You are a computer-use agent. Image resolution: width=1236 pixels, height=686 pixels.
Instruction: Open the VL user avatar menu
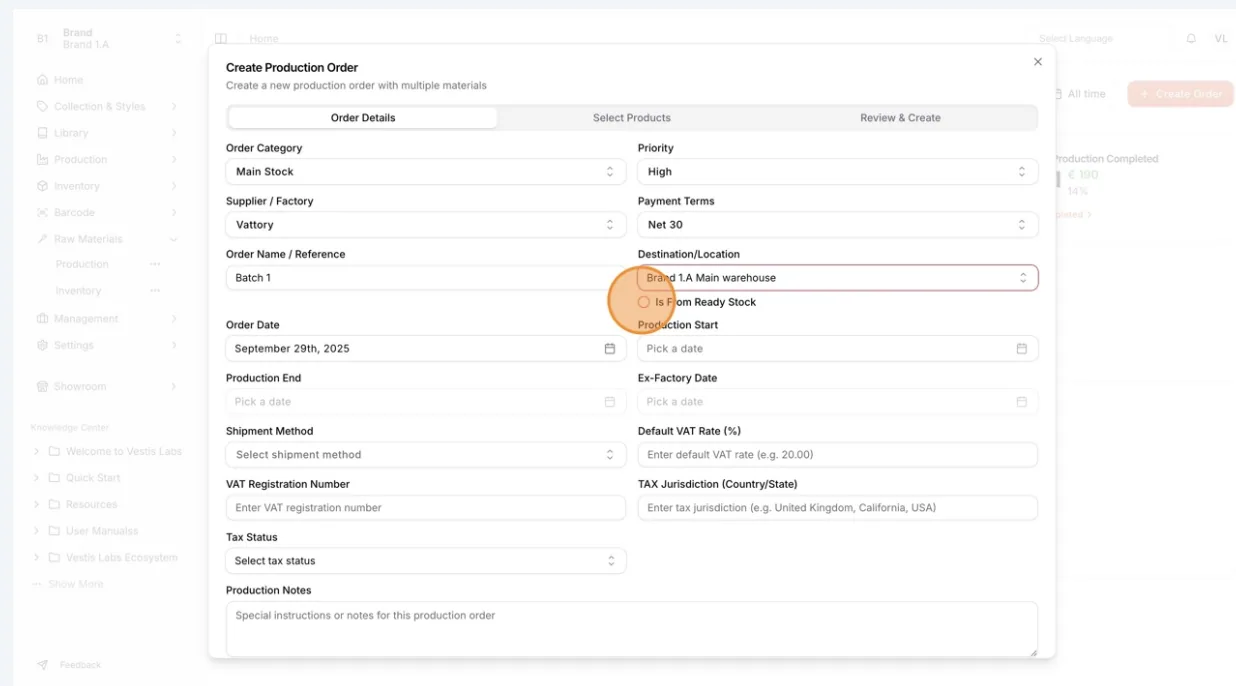[x=1221, y=39]
